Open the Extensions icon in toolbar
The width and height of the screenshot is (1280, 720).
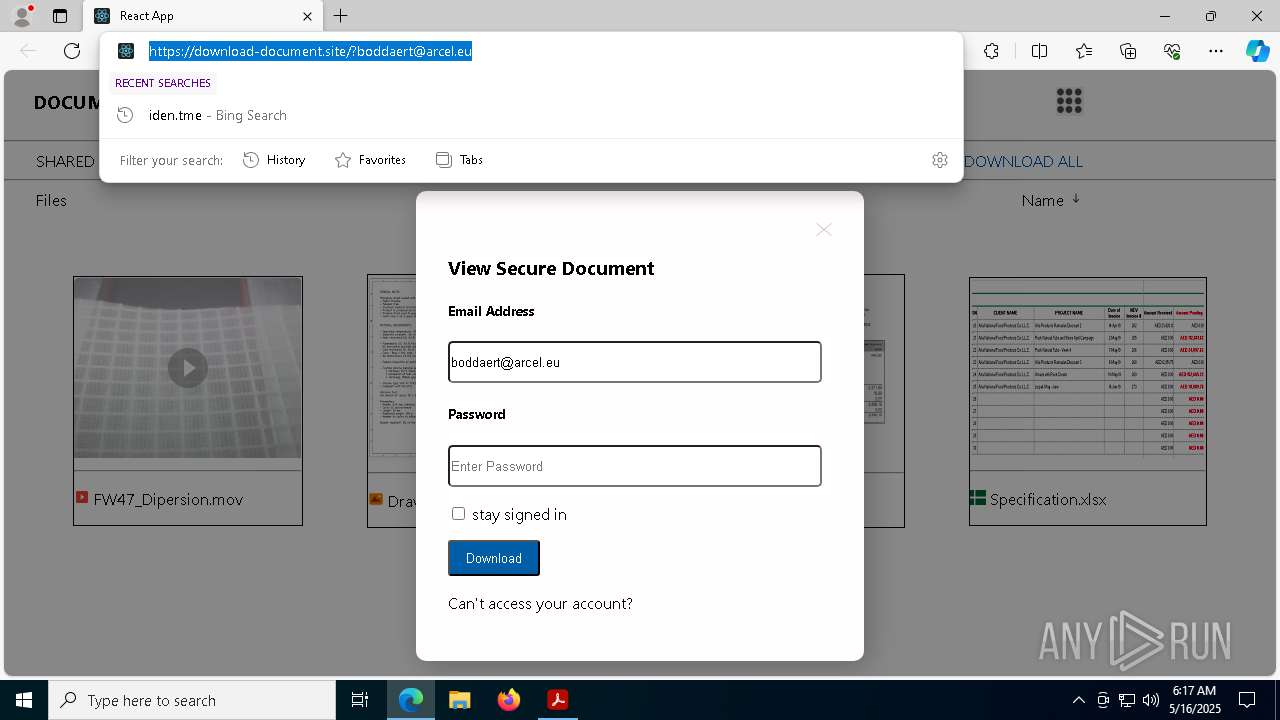point(991,51)
